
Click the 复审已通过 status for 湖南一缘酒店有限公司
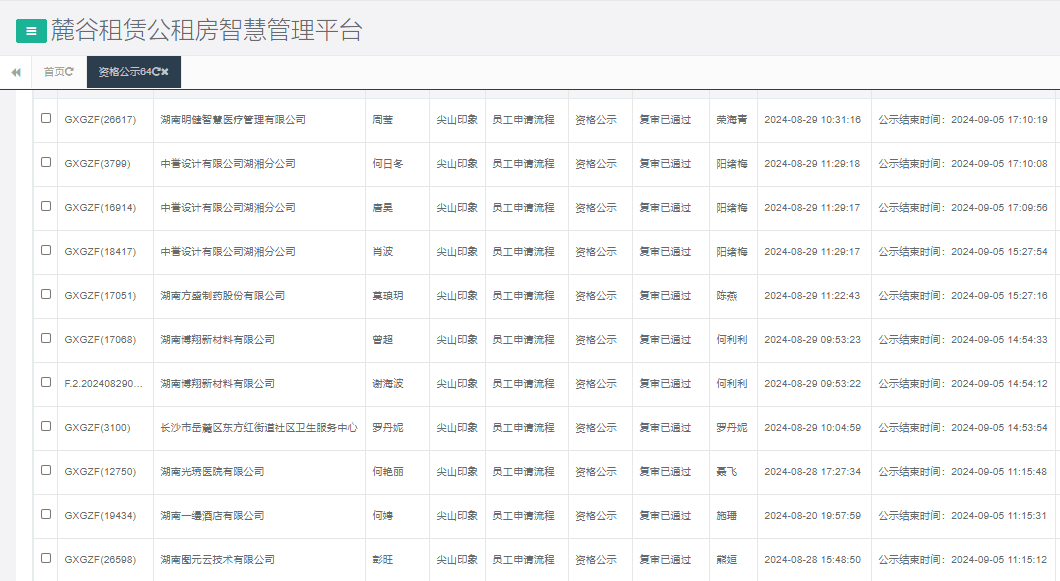[x=666, y=515]
